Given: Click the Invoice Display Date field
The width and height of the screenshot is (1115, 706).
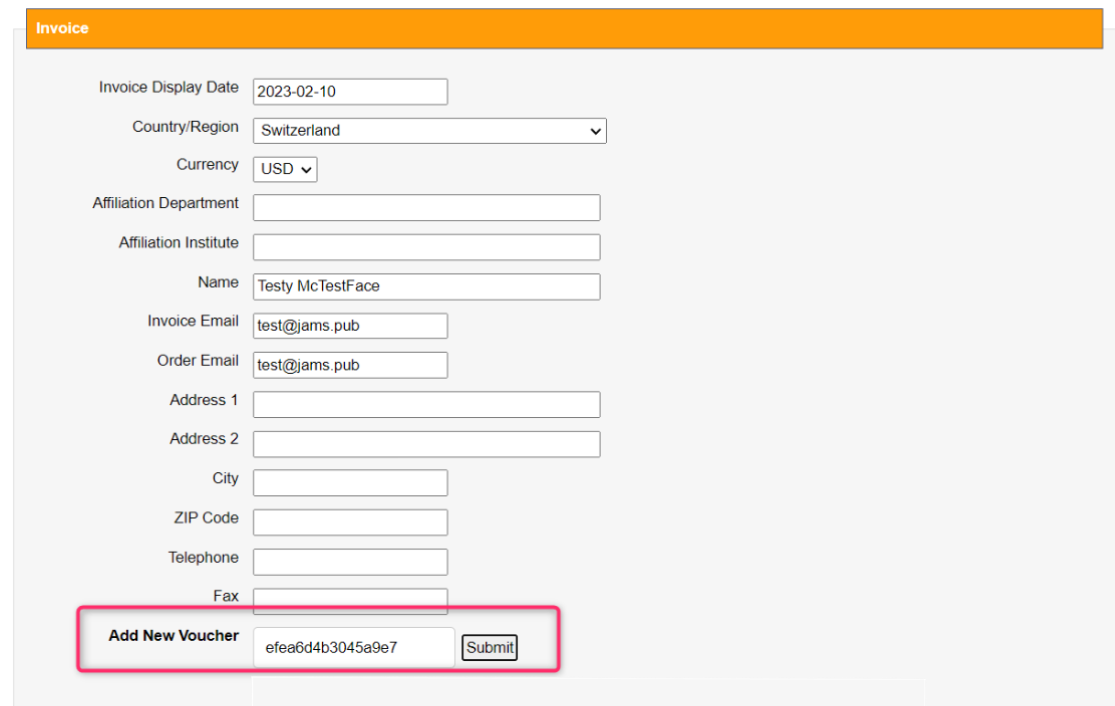Looking at the screenshot, I should [350, 92].
